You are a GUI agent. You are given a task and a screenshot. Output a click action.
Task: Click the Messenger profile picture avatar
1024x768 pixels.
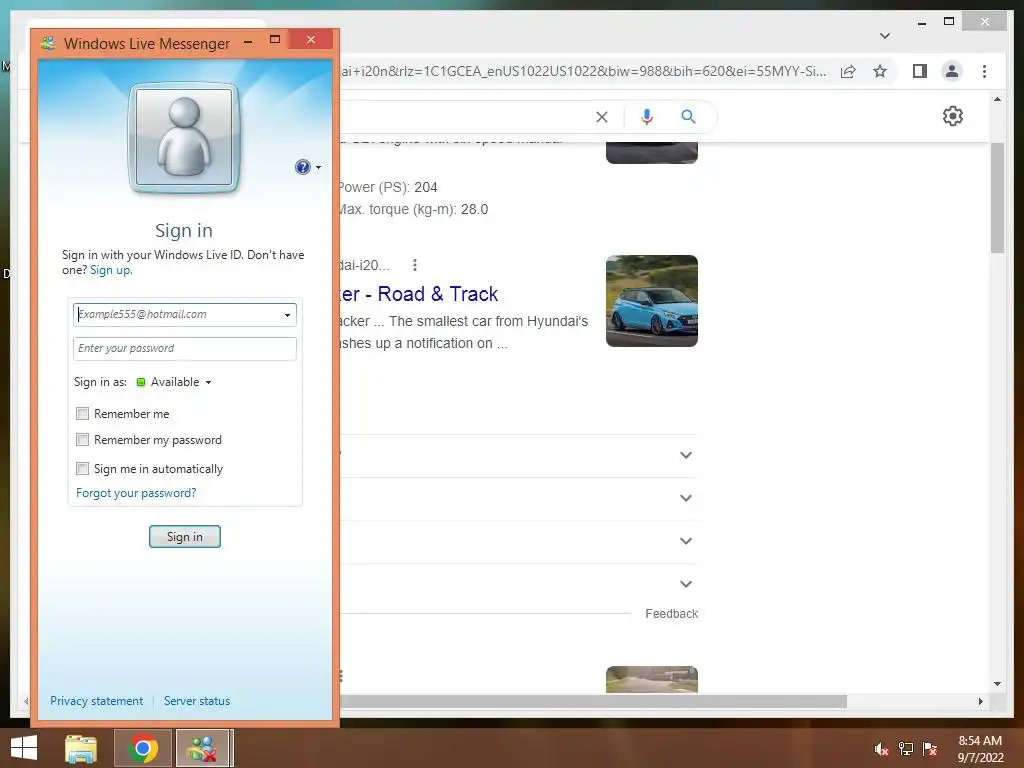pyautogui.click(x=184, y=138)
